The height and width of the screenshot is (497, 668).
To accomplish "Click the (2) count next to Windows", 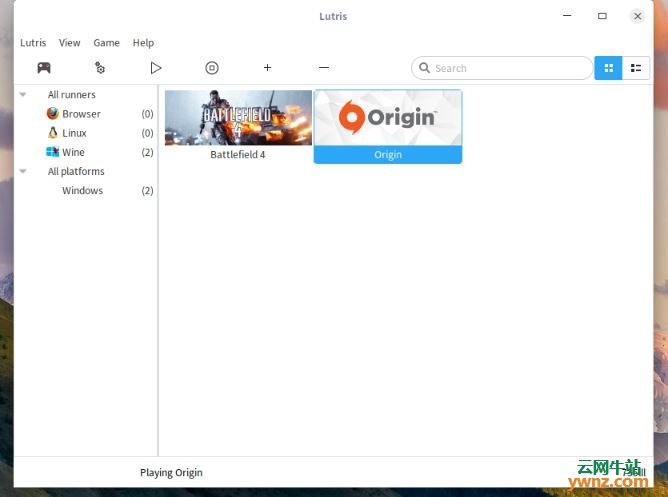I will tap(147, 190).
